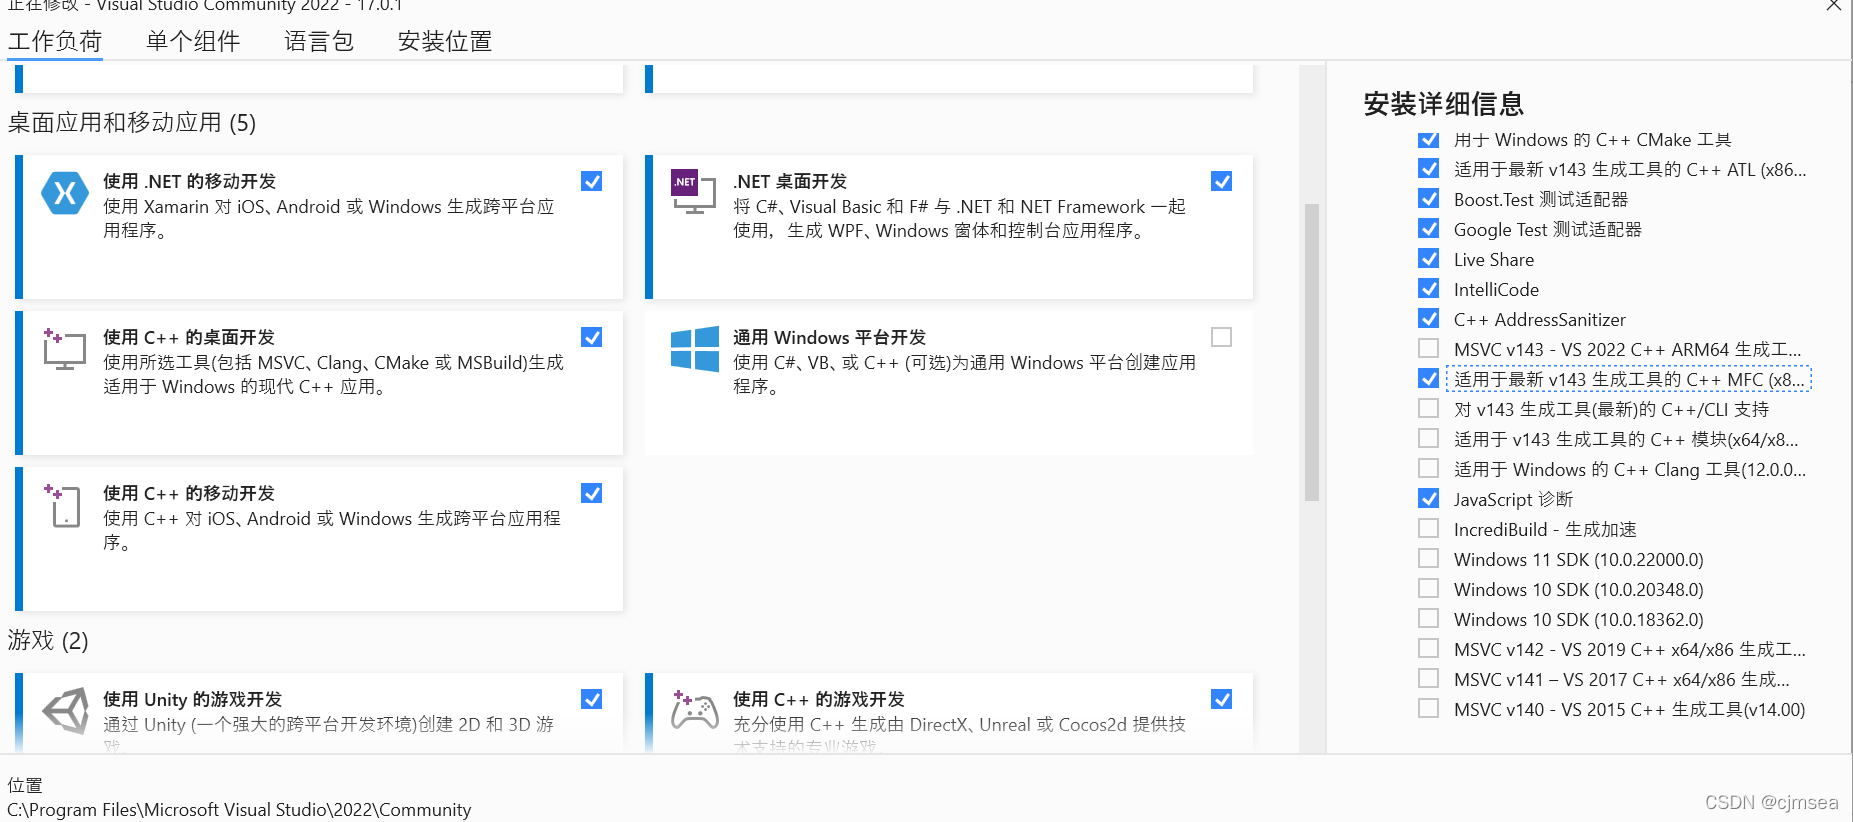Uncheck Google Test 测试适配器
Screen dimensions: 1853x822
click(x=1429, y=228)
